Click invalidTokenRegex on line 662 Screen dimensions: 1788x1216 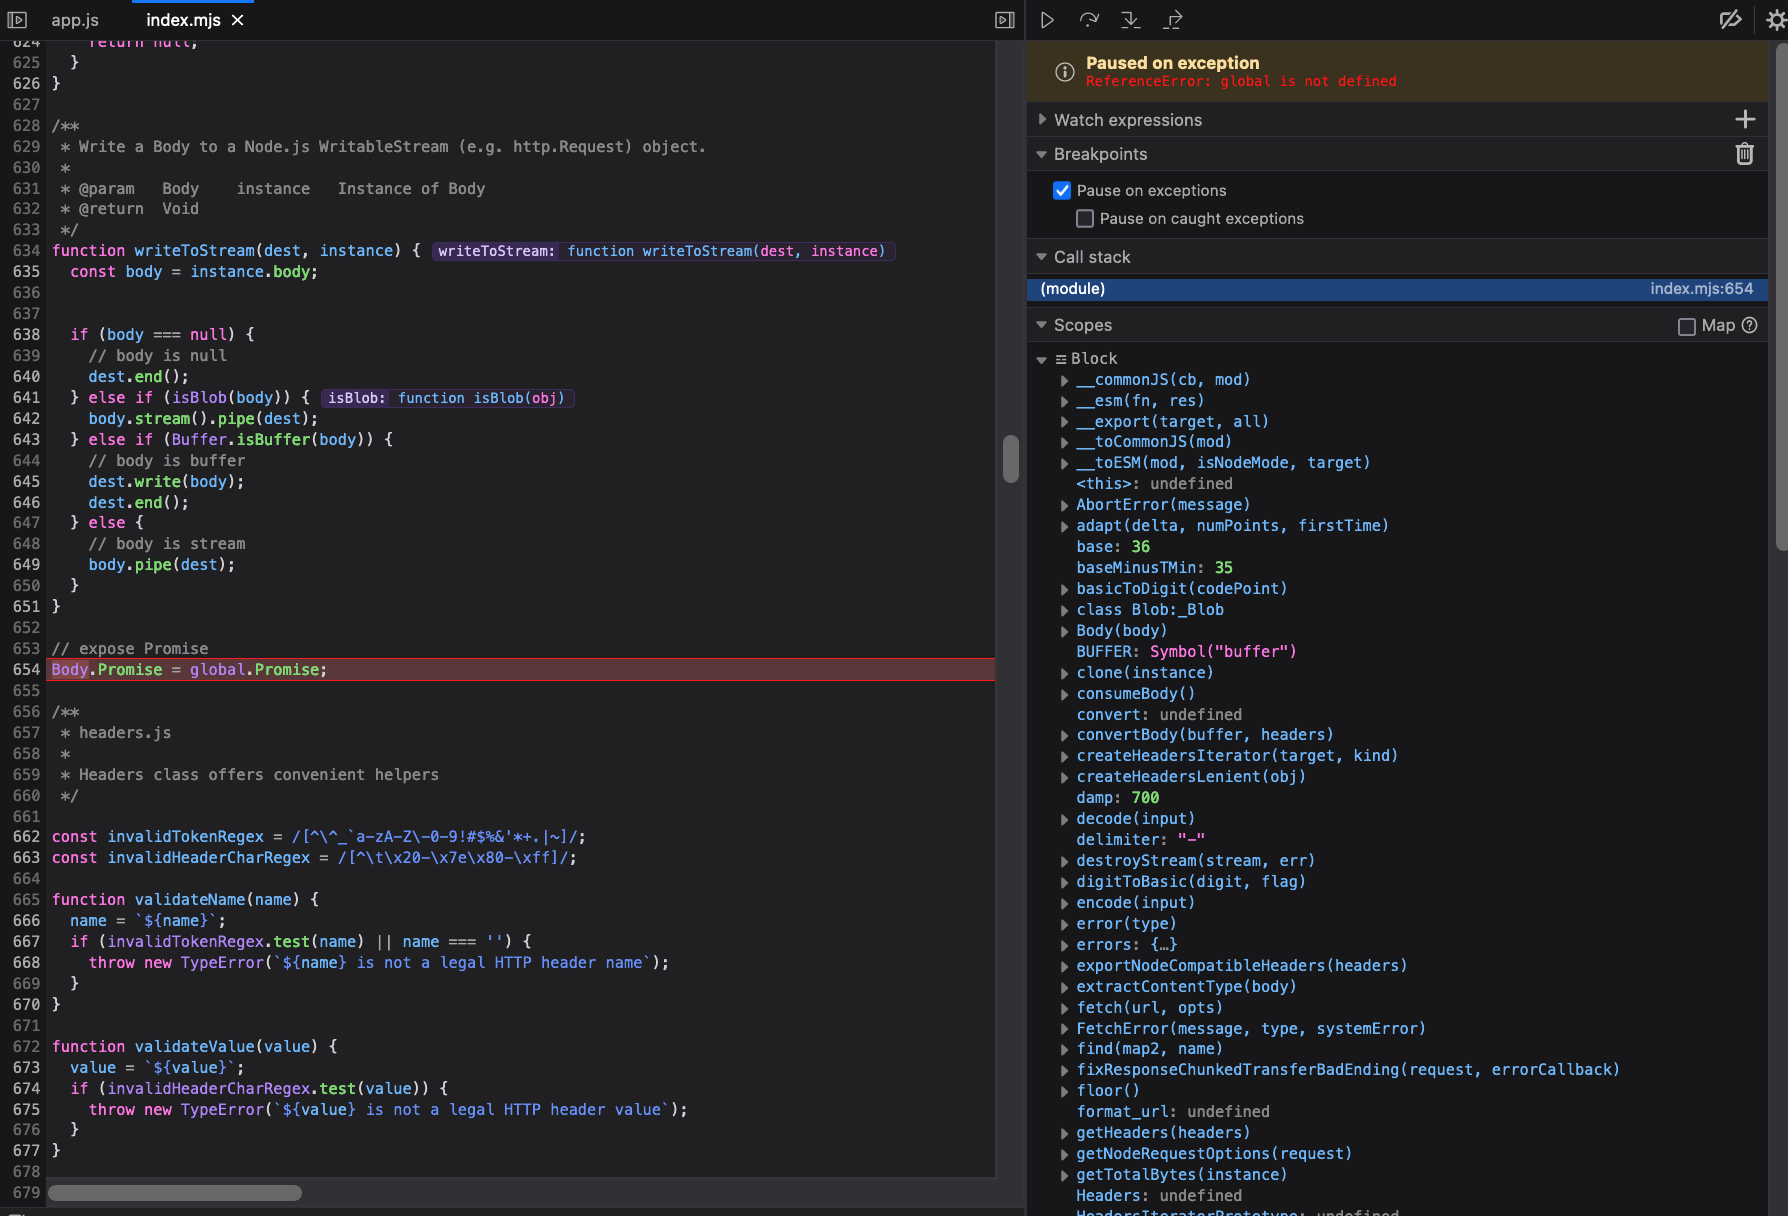click(186, 837)
